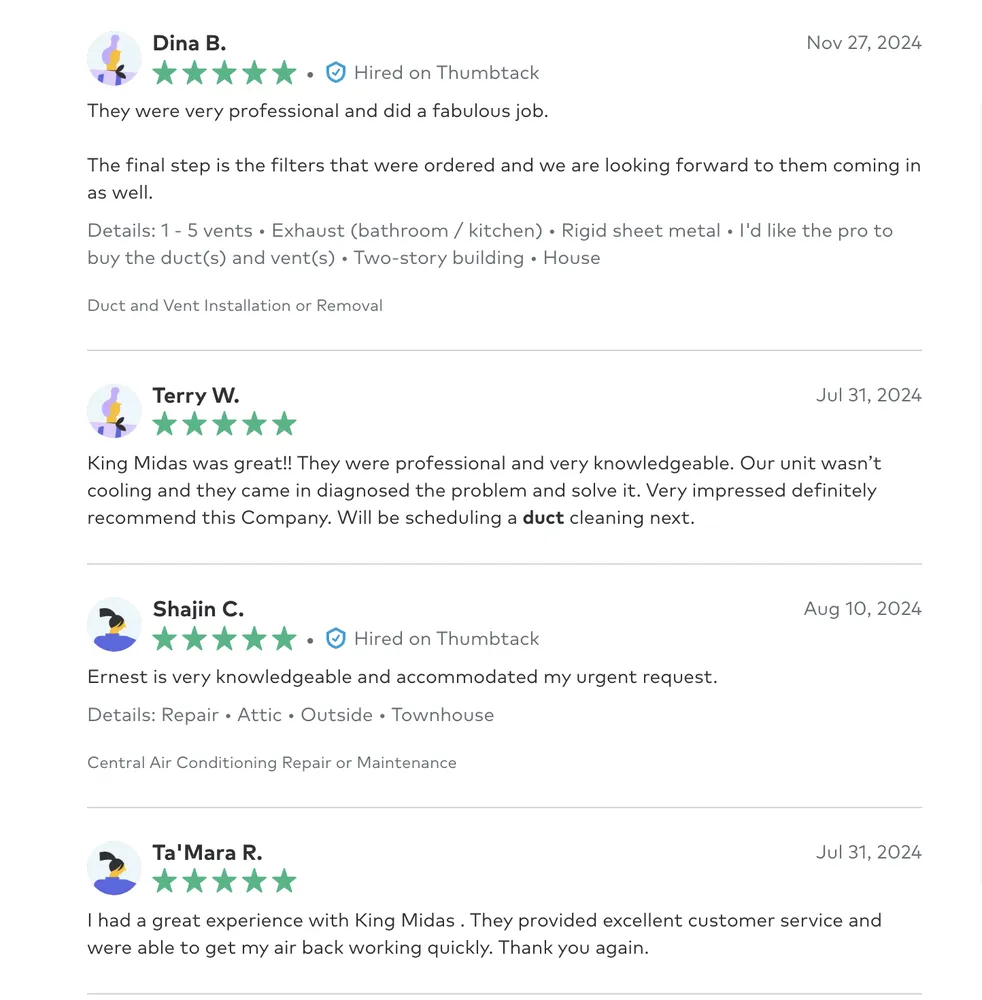The height and width of the screenshot is (1000, 982).
Task: Click Terry W.'s five-star rating
Action: point(224,425)
